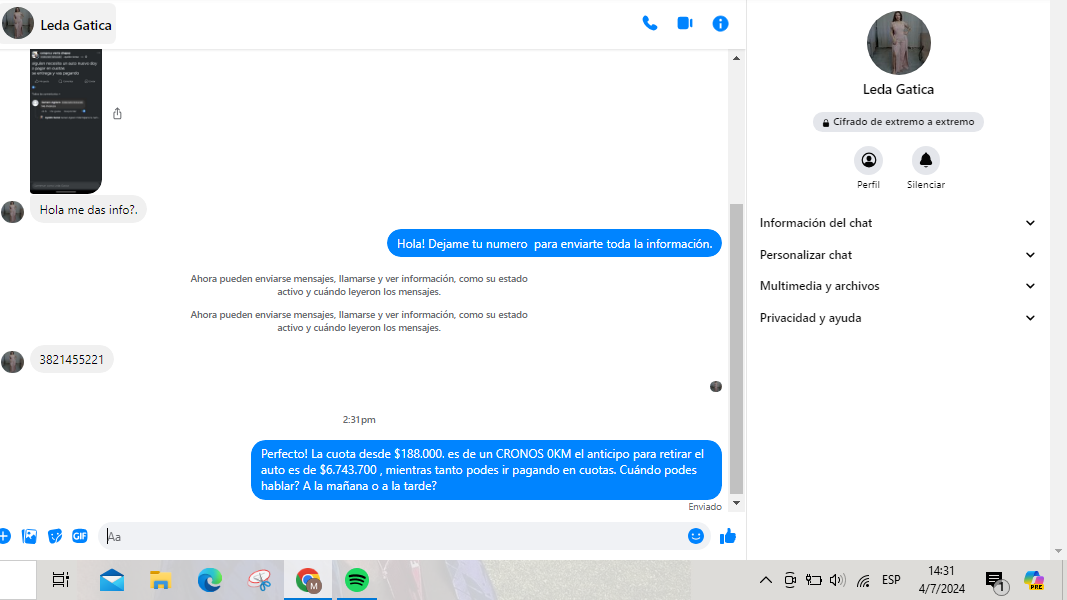Image resolution: width=1067 pixels, height=600 pixels.
Task: Open File Explorer from the taskbar
Action: (161, 580)
